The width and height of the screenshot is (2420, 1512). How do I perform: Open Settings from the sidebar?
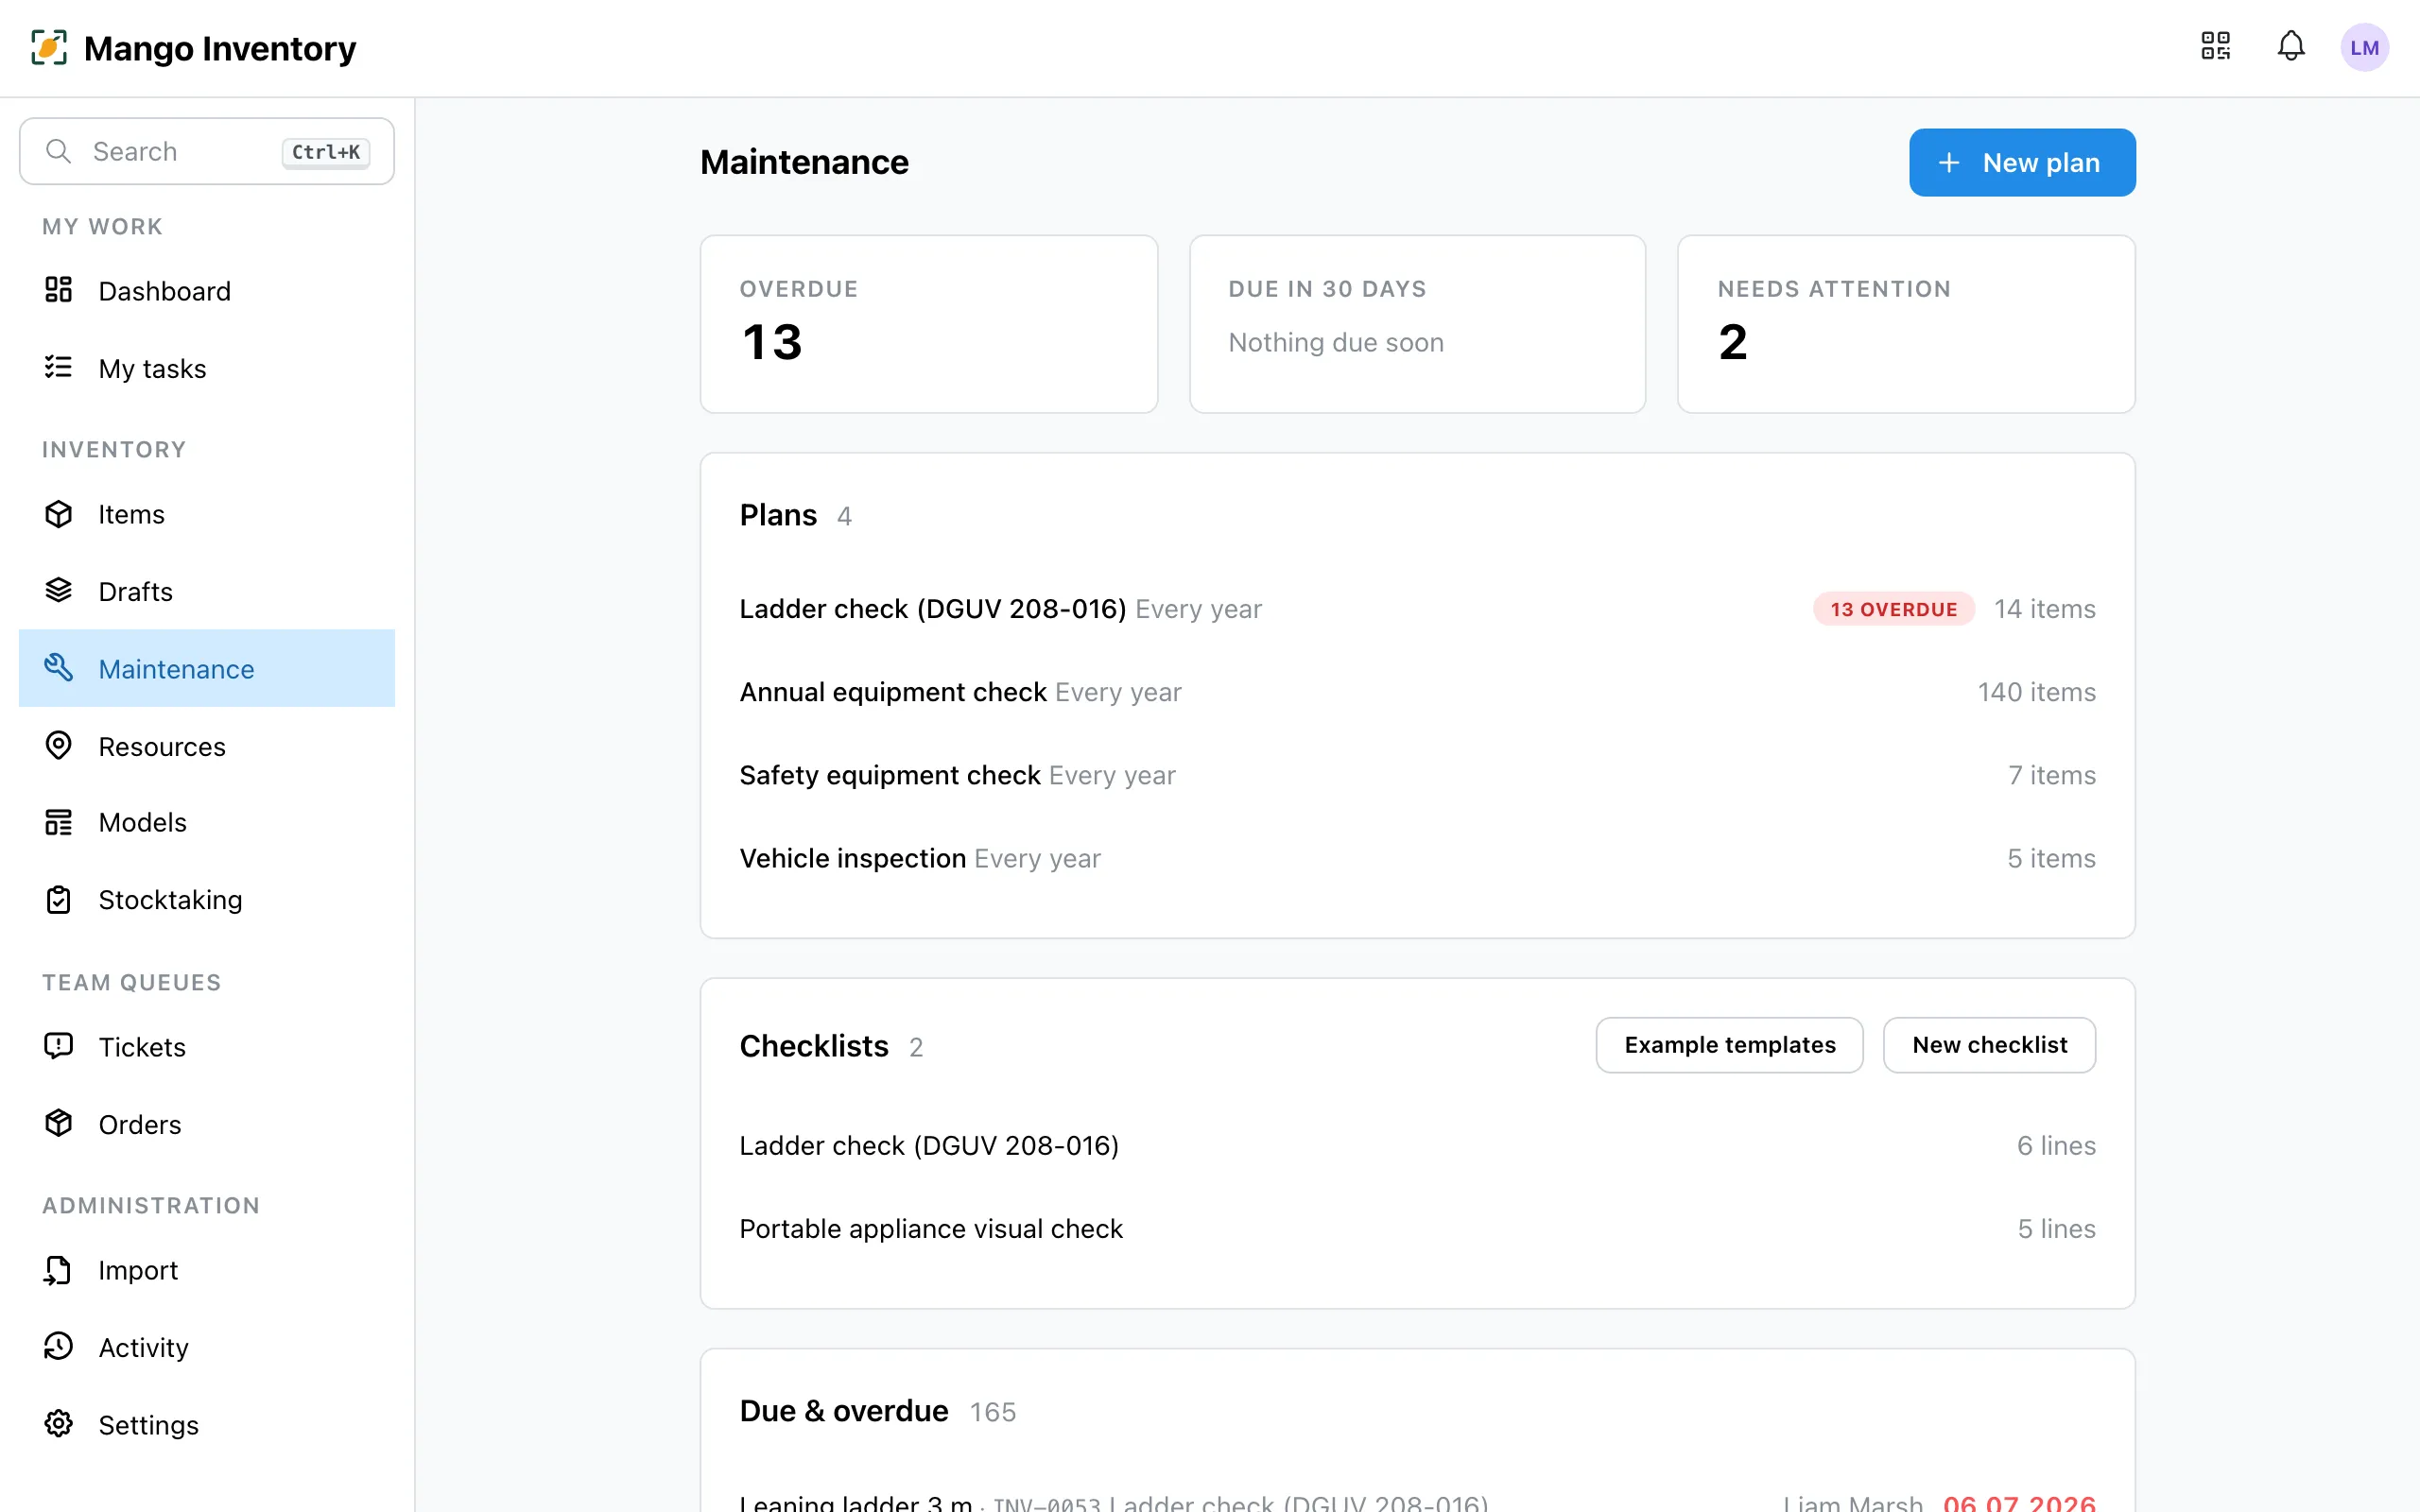(x=207, y=1424)
